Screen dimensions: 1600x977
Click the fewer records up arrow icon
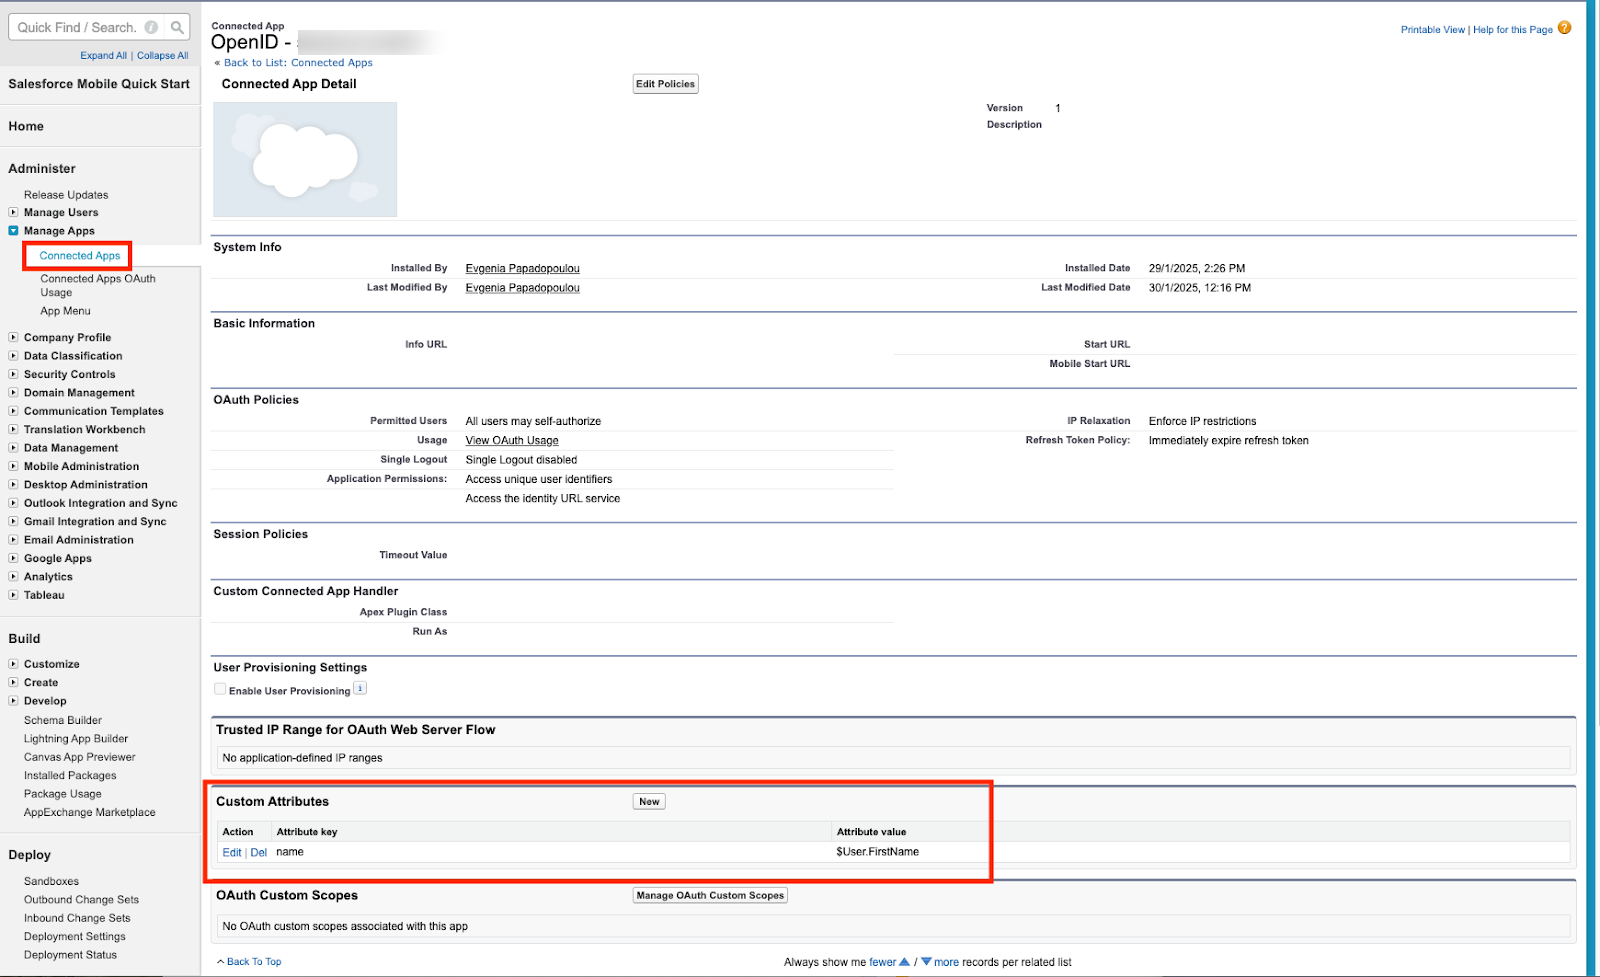click(905, 962)
